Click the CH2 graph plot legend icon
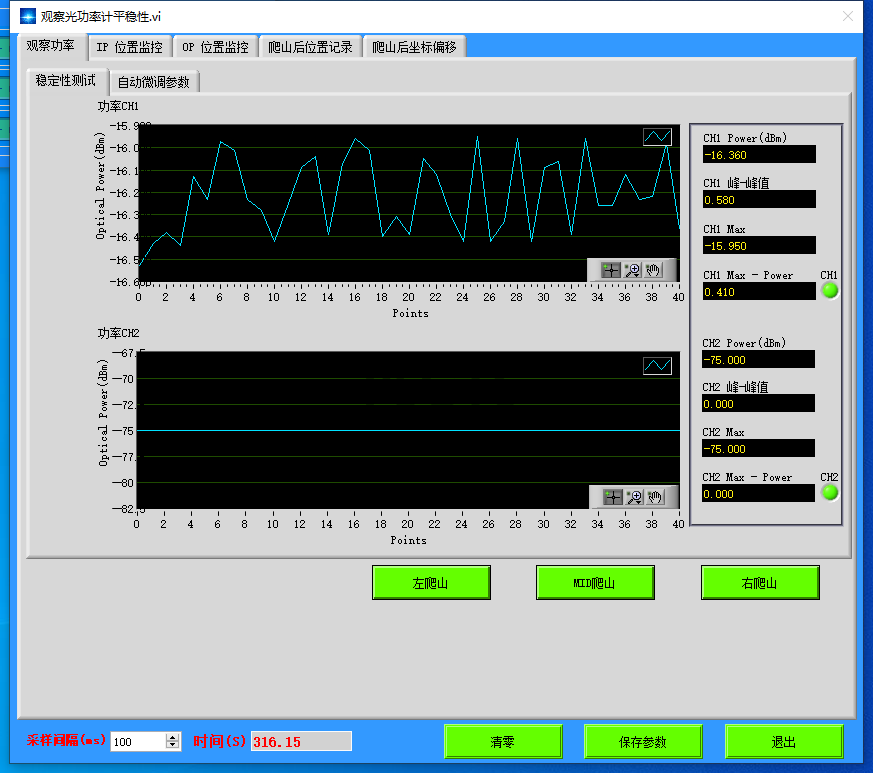This screenshot has width=873, height=773. pos(657,366)
